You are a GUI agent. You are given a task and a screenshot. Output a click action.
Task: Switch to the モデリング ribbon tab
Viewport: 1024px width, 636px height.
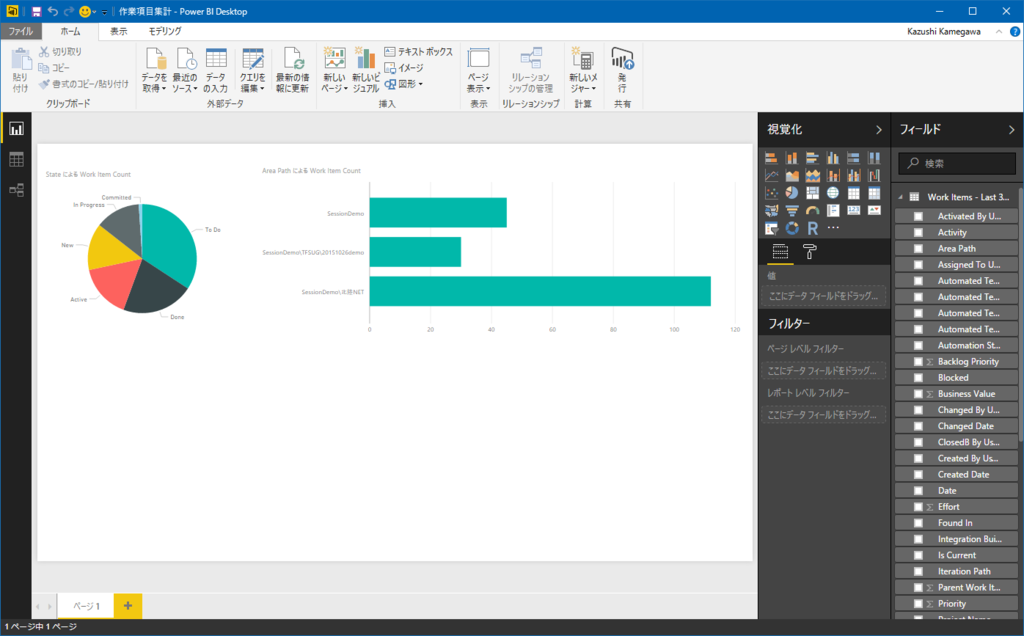tap(165, 31)
